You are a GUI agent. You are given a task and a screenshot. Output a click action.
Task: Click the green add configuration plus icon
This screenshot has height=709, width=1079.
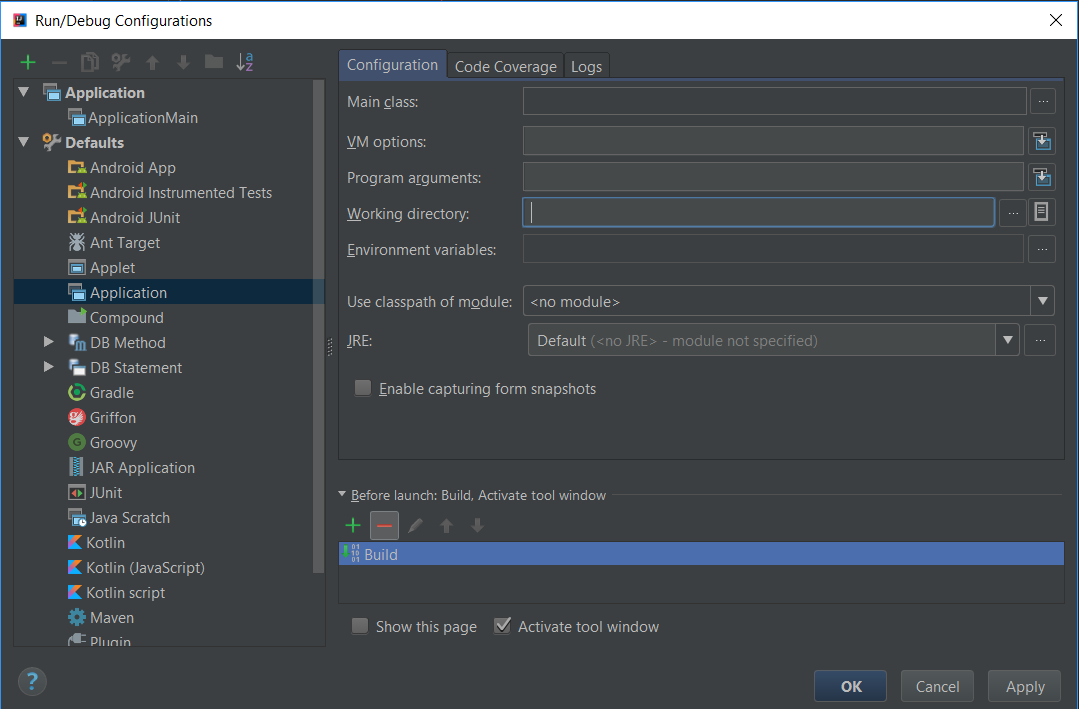point(28,62)
